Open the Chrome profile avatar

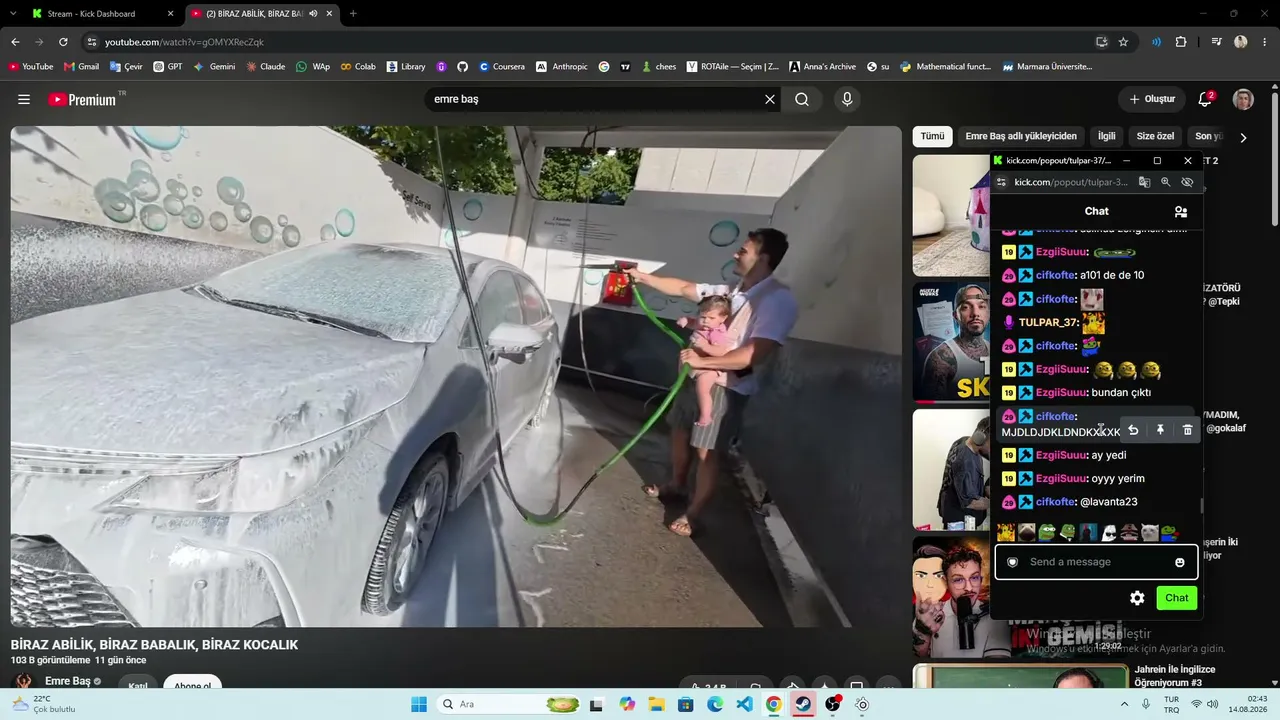click(1241, 42)
